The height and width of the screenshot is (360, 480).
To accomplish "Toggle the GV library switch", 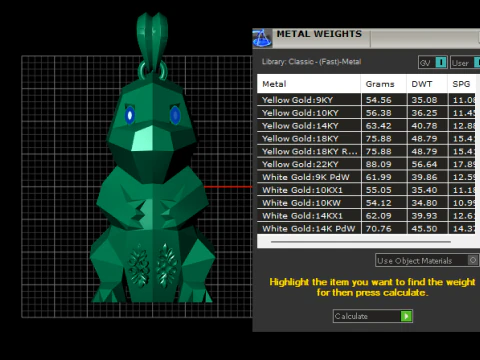I will 441,62.
